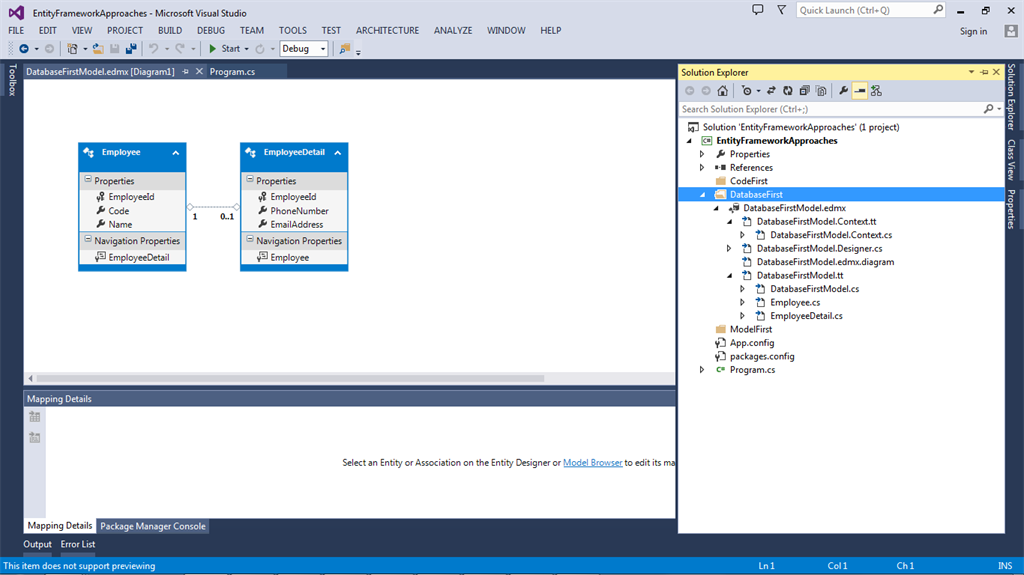Collapse Properties section of EmployeeDetail entity
The width and height of the screenshot is (1024, 575).
coord(249,179)
